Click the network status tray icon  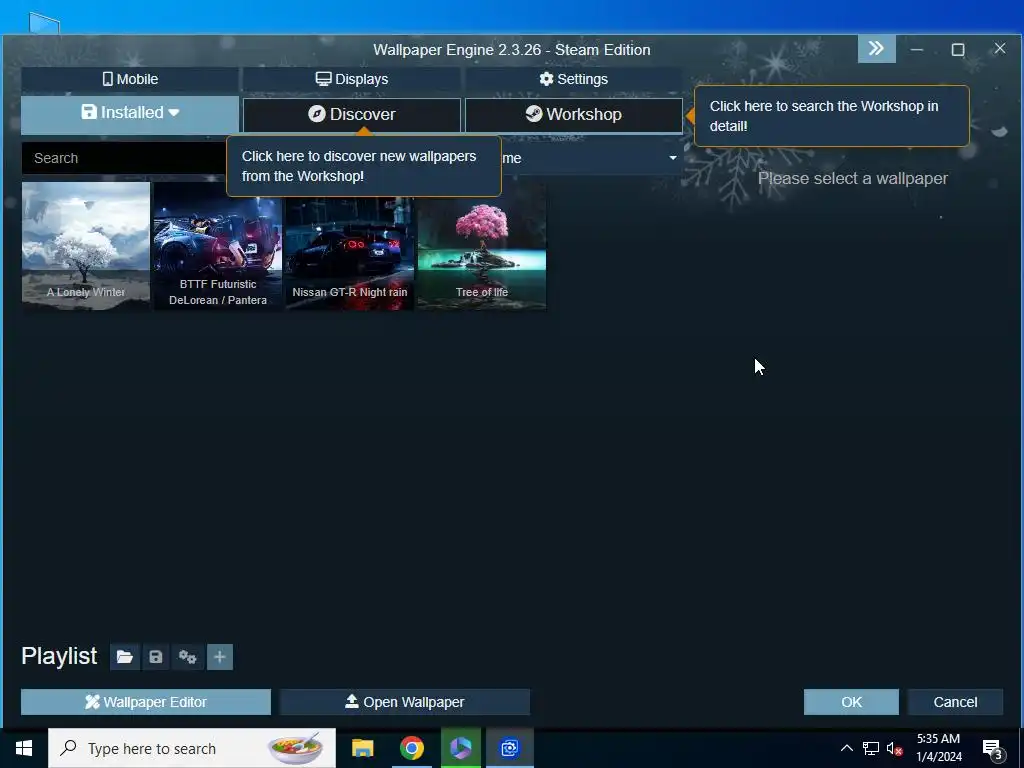coord(871,748)
